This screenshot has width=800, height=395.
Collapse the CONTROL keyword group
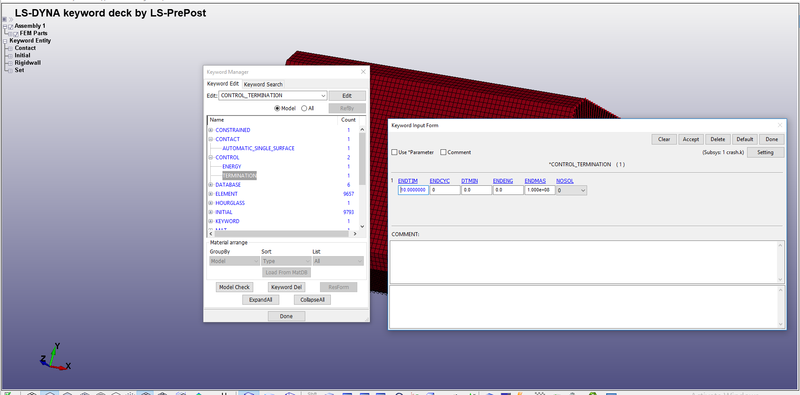(x=211, y=158)
